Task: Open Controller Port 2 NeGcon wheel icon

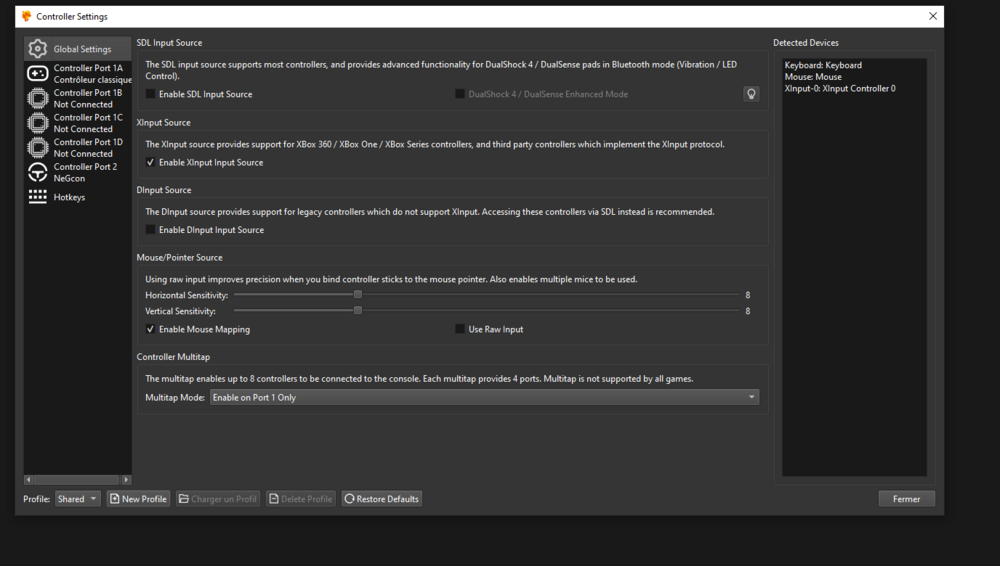Action: point(38,172)
